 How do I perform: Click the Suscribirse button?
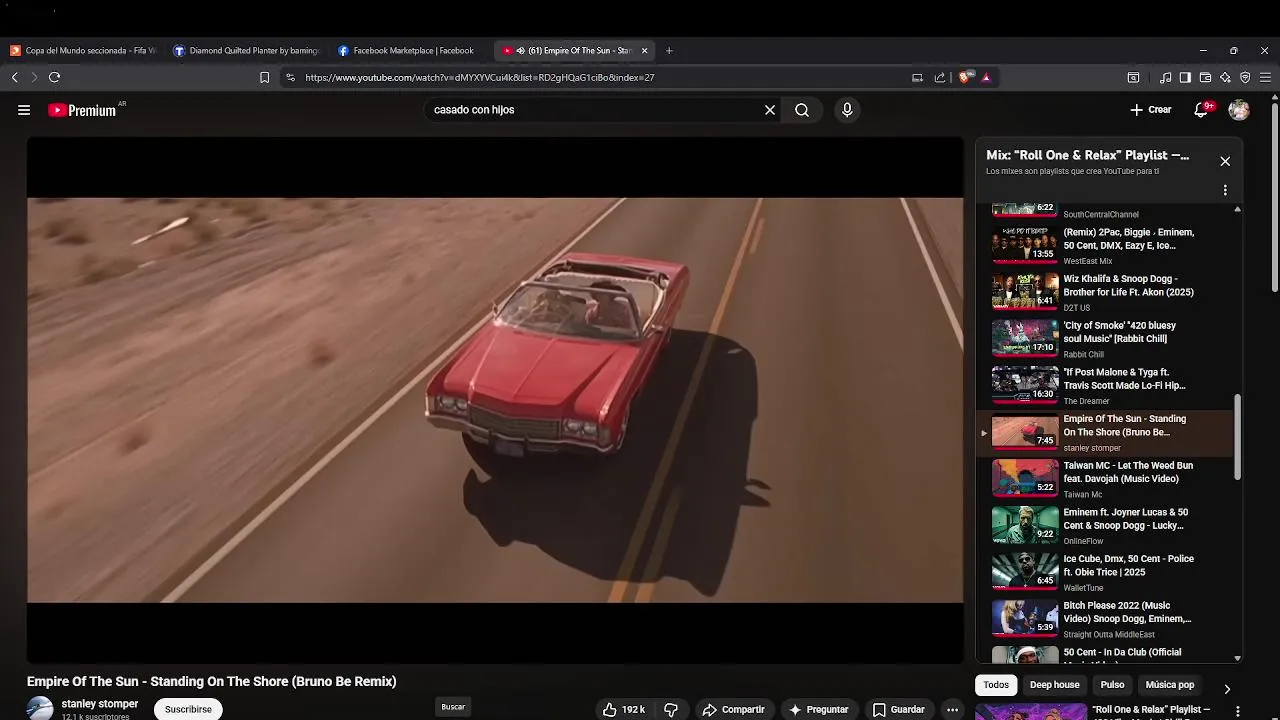tap(188, 709)
